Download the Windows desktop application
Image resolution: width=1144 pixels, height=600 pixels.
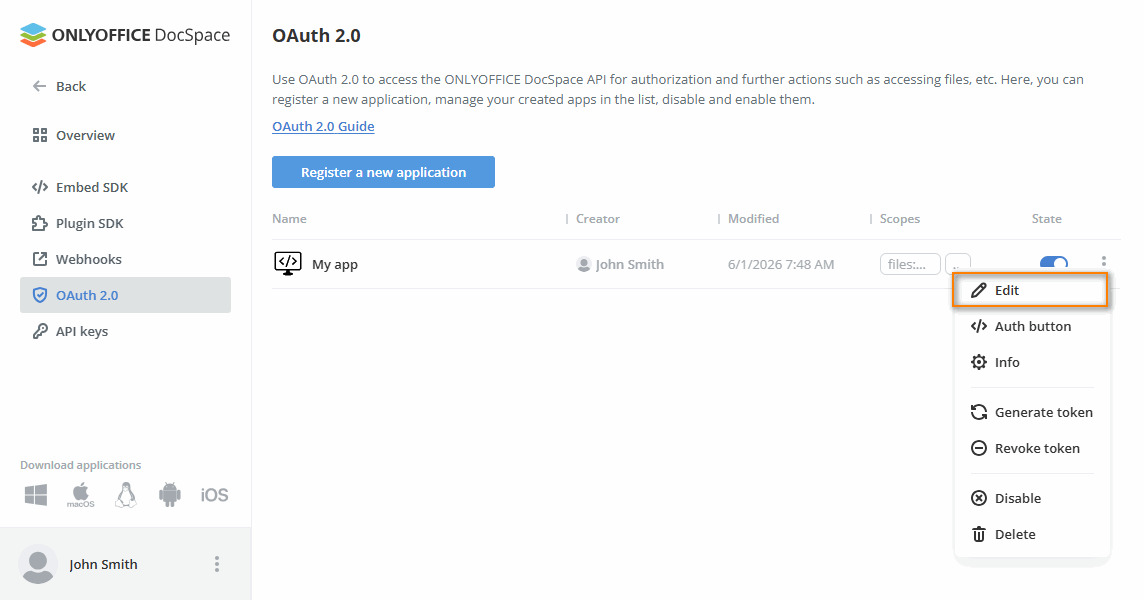point(36,495)
